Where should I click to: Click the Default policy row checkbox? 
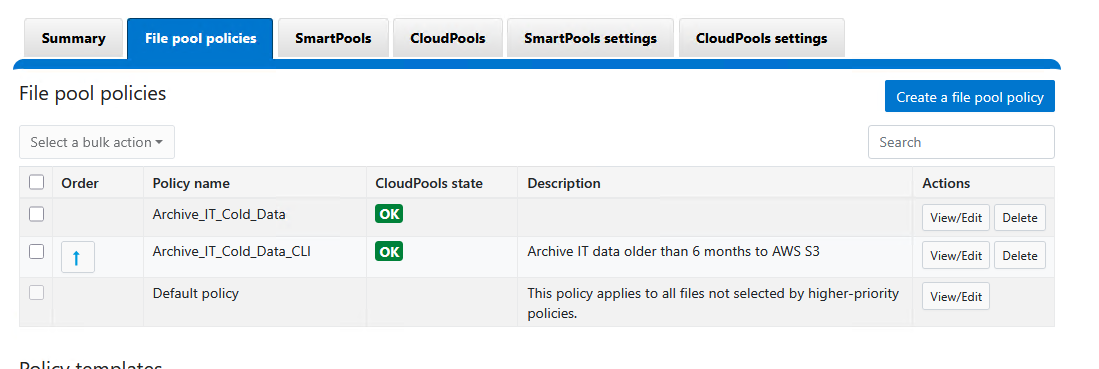pos(36,293)
